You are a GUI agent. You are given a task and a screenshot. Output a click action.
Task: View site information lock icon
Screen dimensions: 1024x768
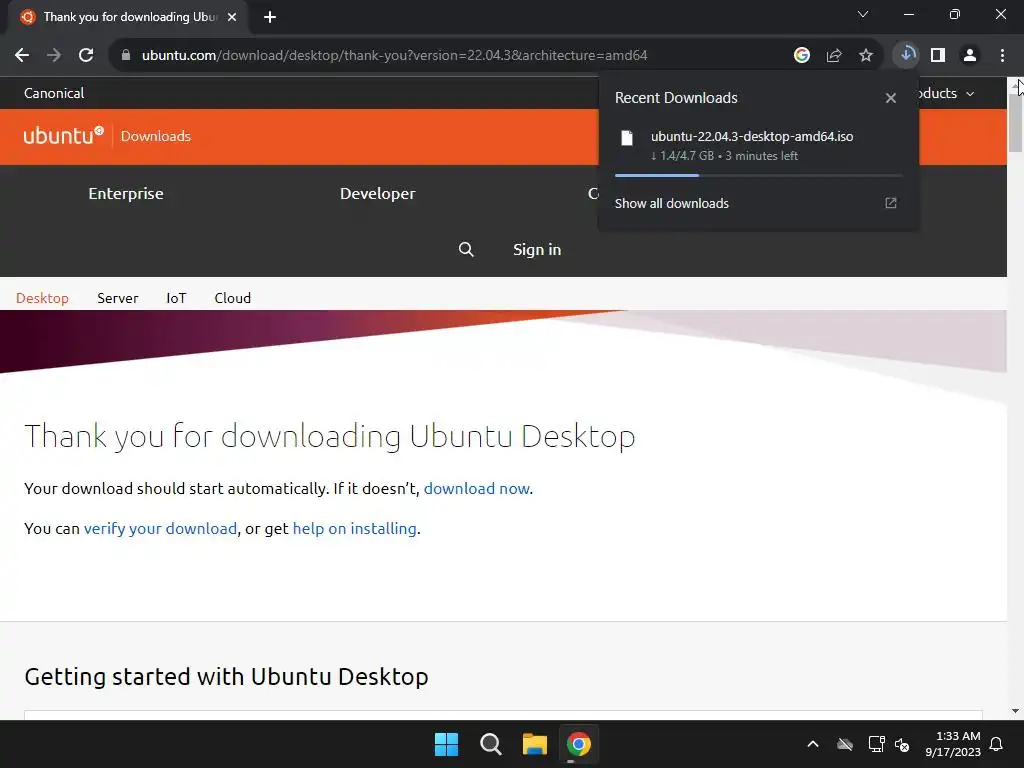pos(126,56)
